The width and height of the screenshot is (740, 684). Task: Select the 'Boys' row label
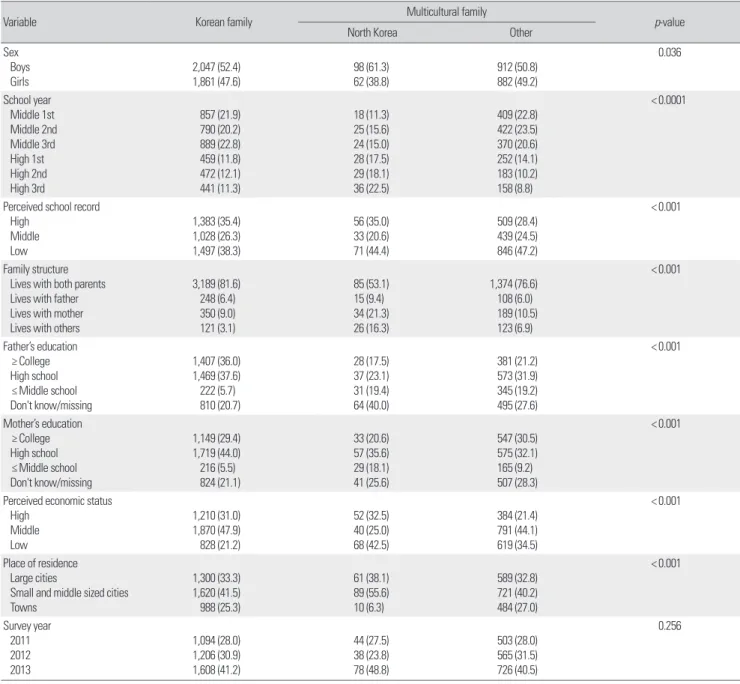(x=20, y=67)
